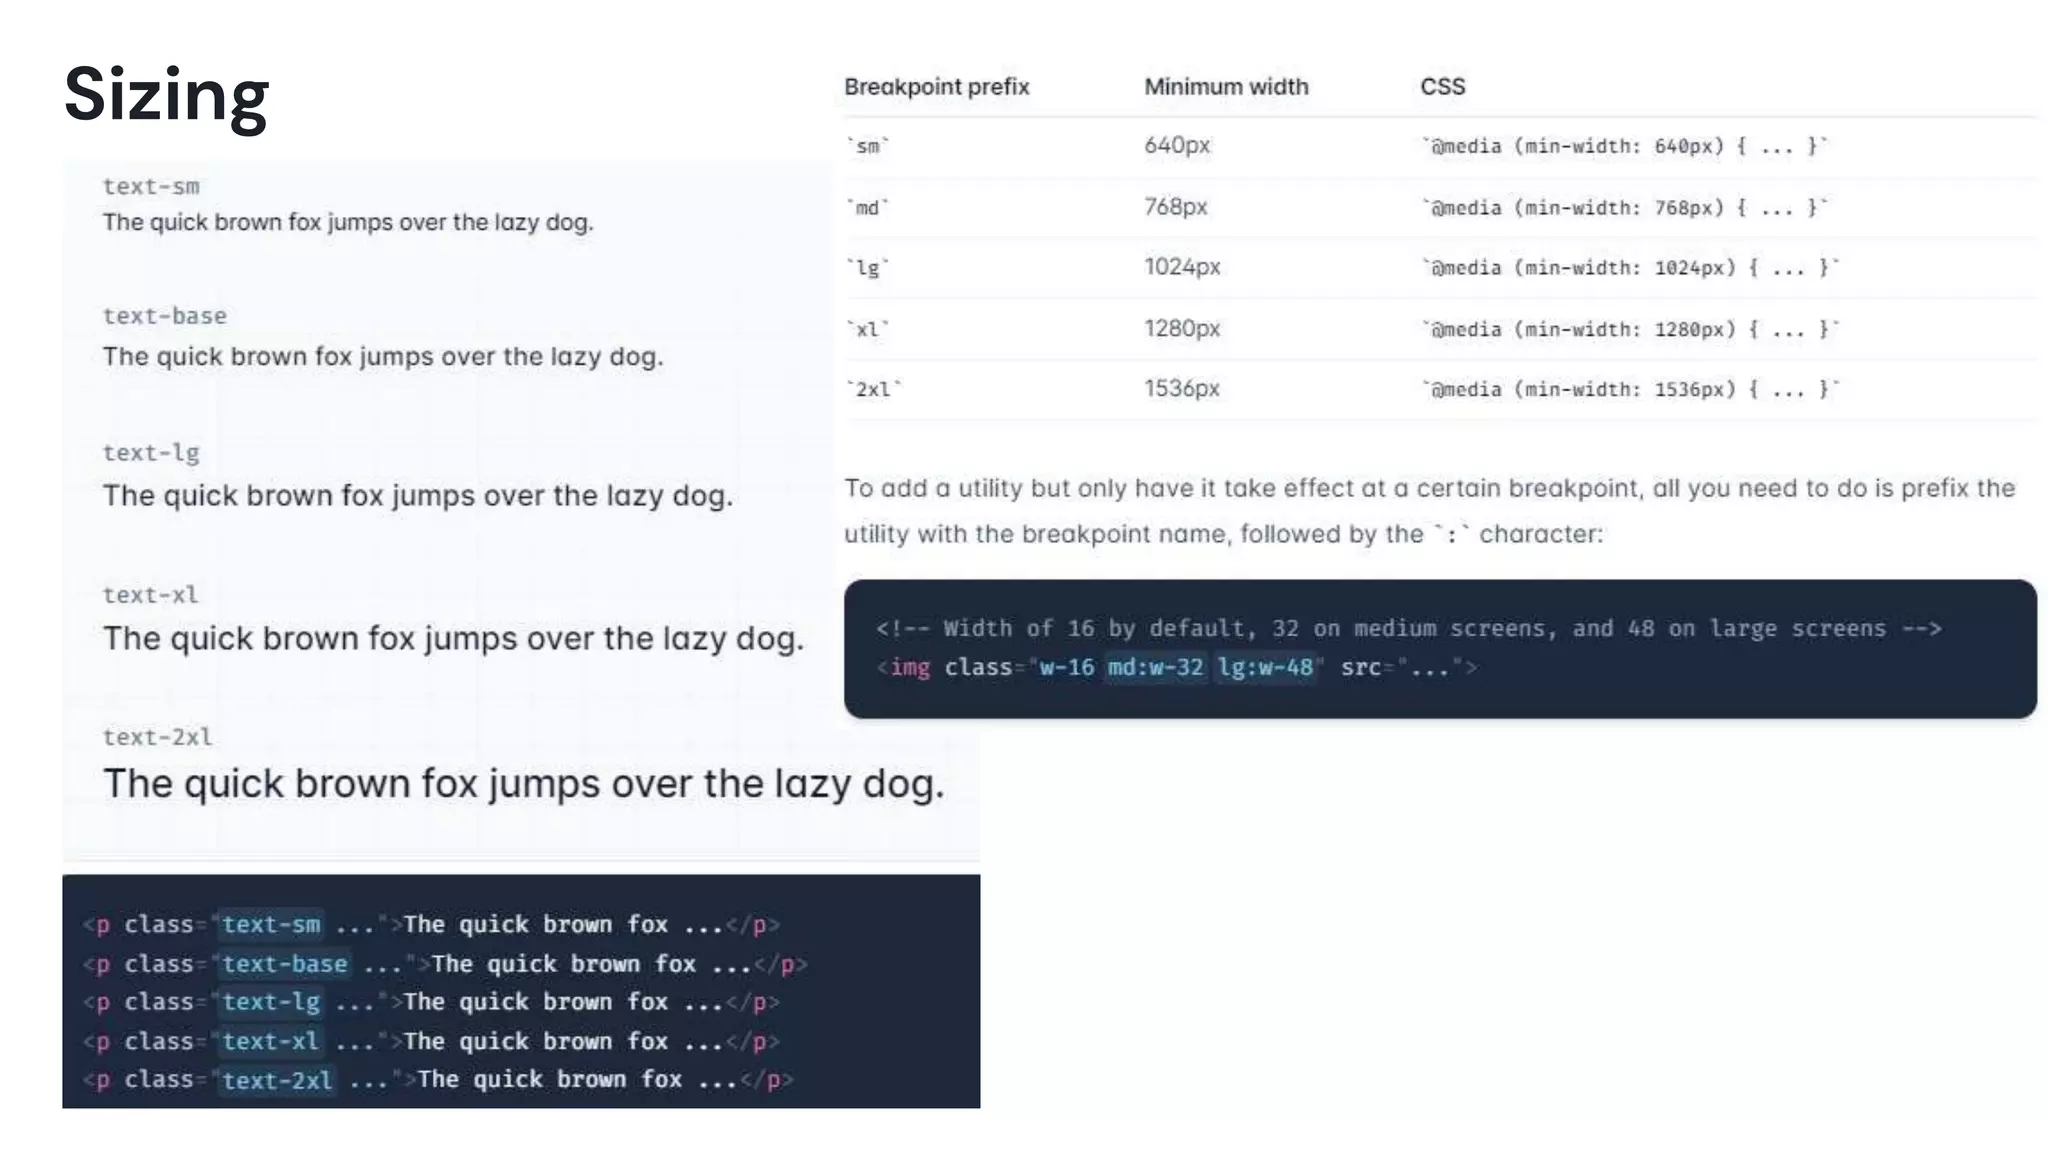Click the Sizing slide title
The image size is (2048, 1152).
[x=166, y=95]
